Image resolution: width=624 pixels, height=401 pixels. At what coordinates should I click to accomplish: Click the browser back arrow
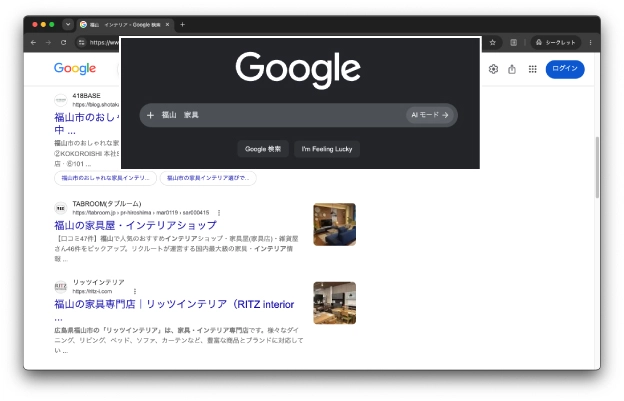[33, 43]
